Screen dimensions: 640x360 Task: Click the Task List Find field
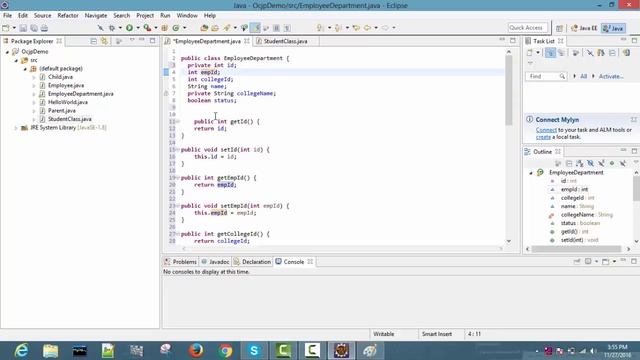pos(546,76)
